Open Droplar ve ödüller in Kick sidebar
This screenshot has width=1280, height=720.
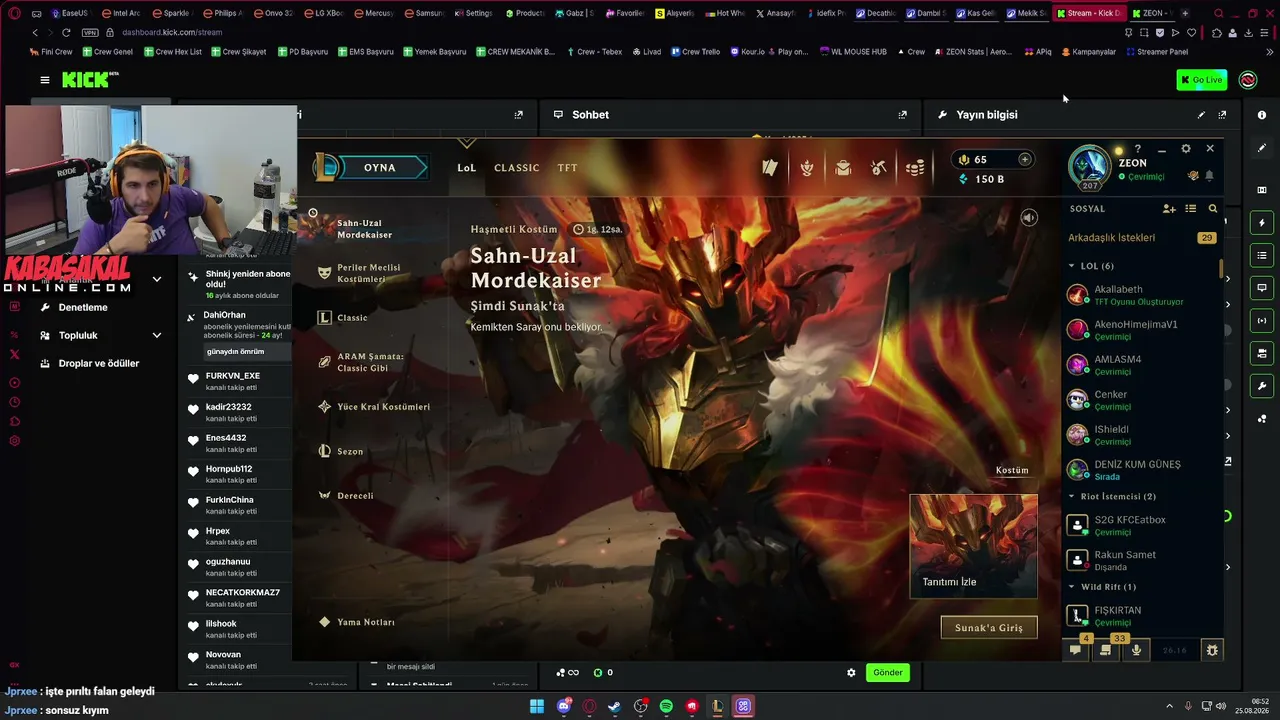100,364
